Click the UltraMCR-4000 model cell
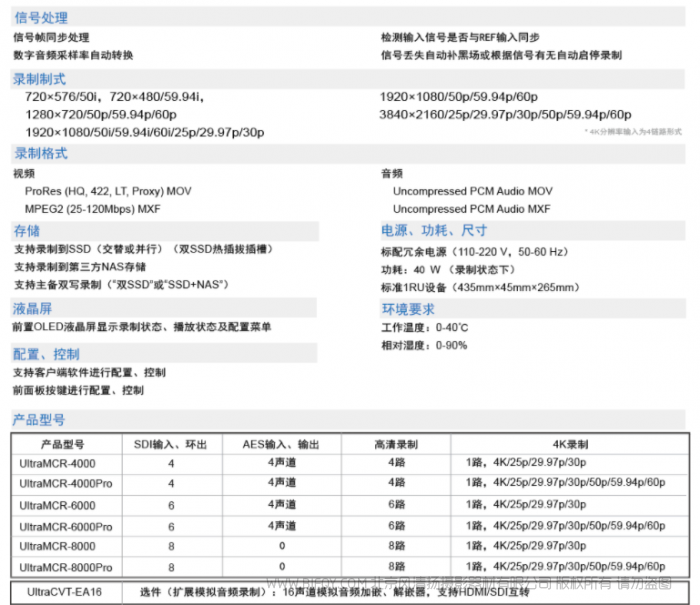Screen dimensions: 700x605 pyautogui.click(x=58, y=463)
